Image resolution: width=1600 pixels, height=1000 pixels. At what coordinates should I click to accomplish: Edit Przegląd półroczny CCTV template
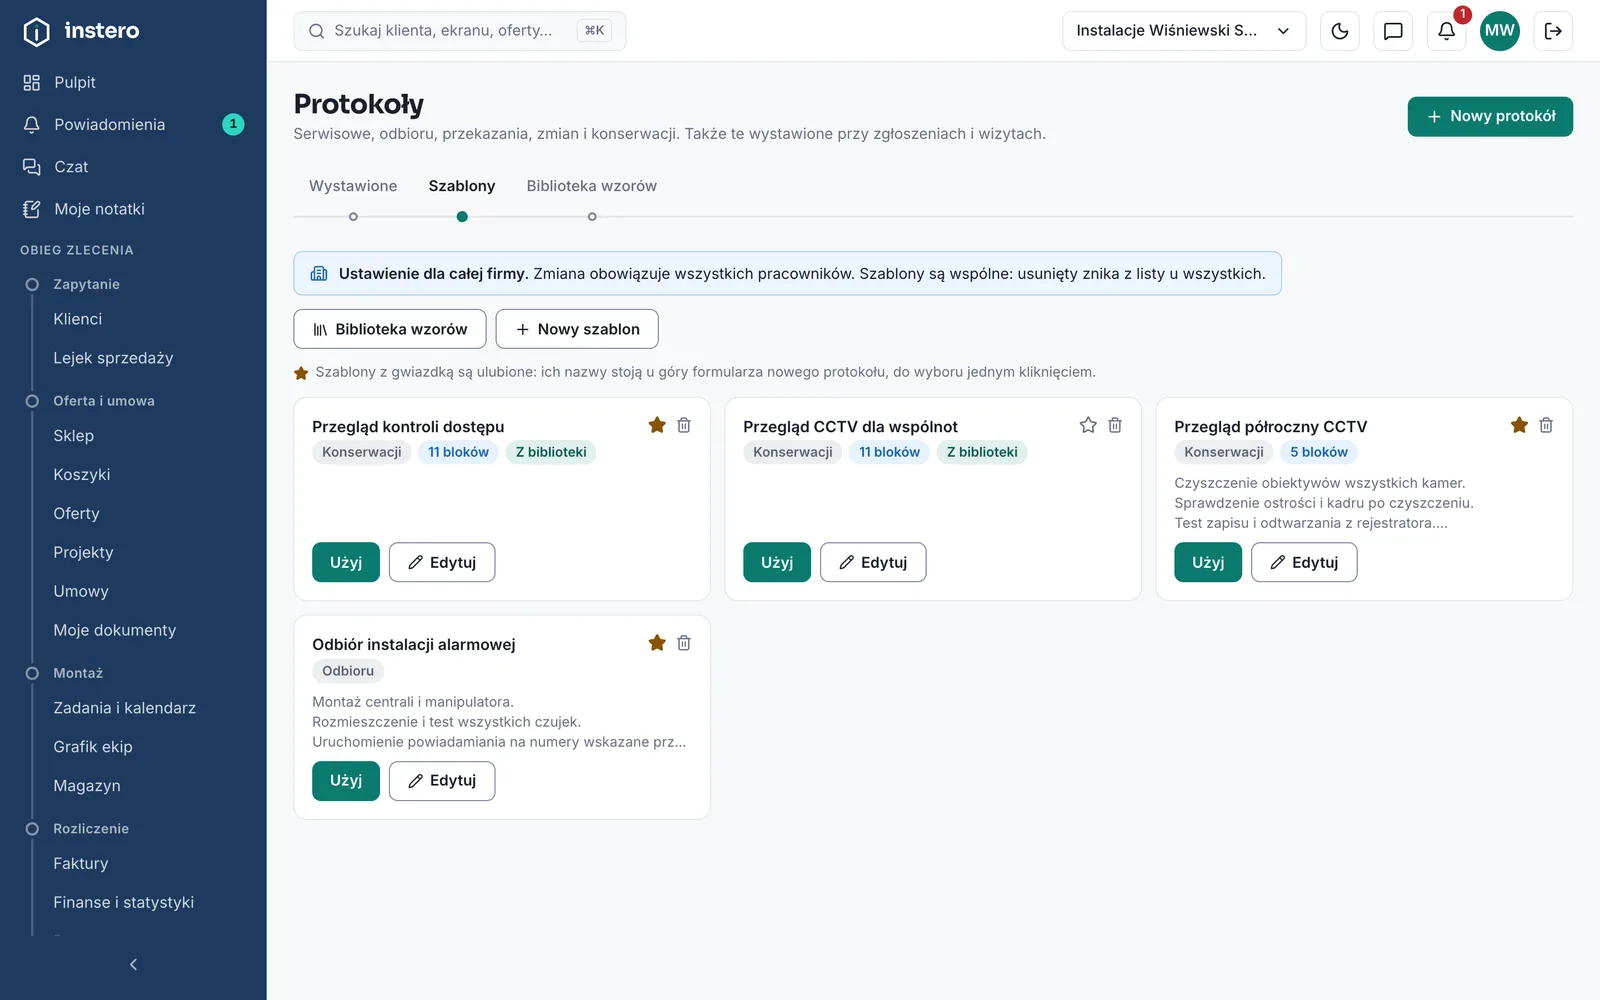click(x=1304, y=562)
